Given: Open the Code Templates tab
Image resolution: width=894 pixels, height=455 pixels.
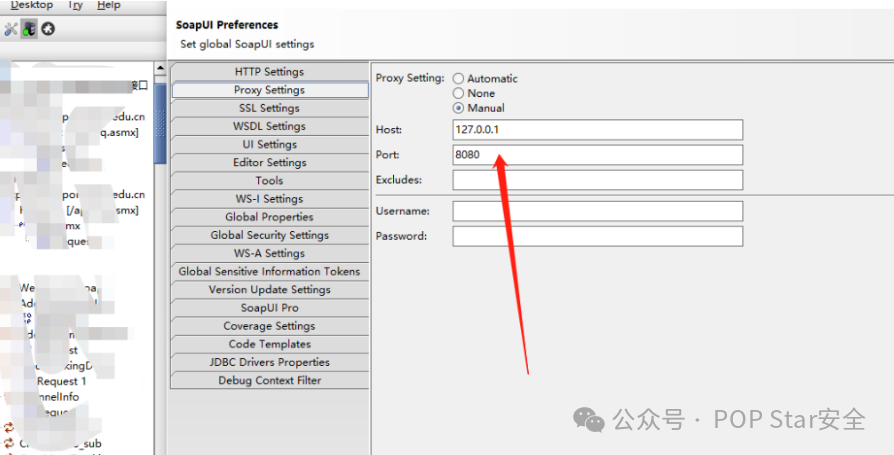Looking at the screenshot, I should (x=270, y=344).
